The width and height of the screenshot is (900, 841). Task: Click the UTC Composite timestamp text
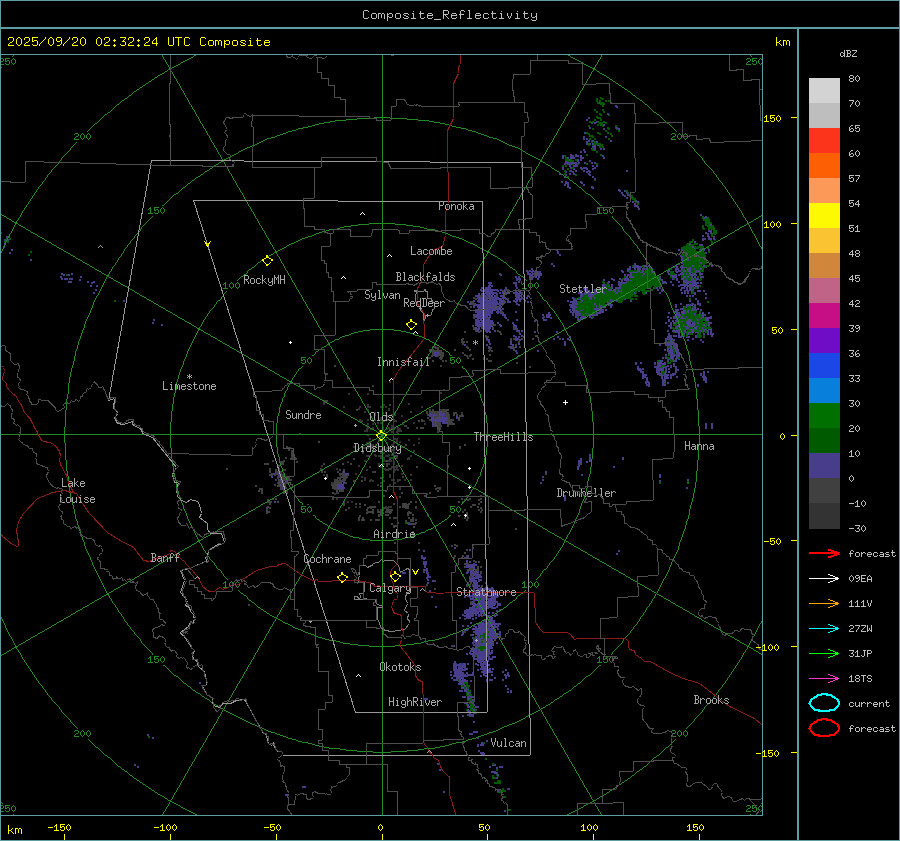[x=138, y=42]
